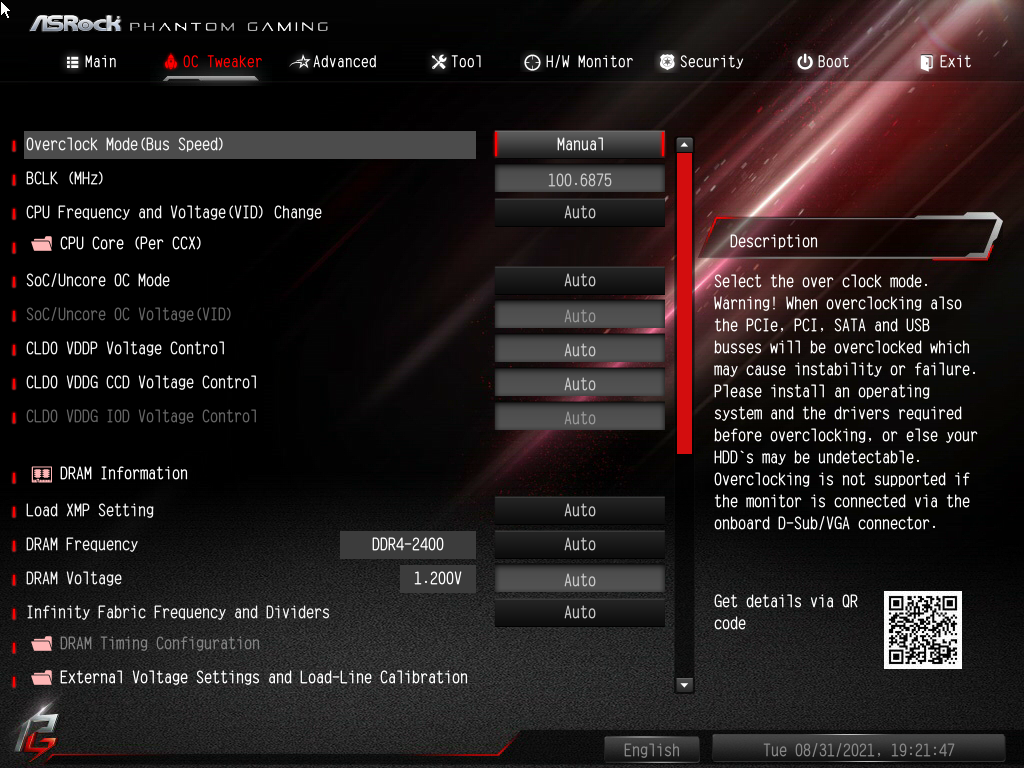Click the Main tab list icon
Screen dimensions: 1024x768
[x=72, y=62]
